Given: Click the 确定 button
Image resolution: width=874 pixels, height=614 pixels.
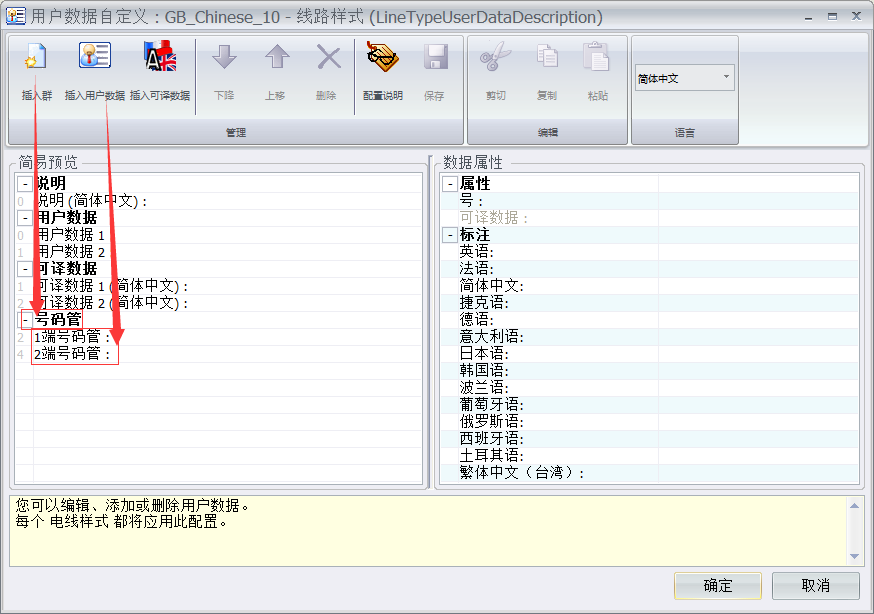Looking at the screenshot, I should (x=717, y=585).
